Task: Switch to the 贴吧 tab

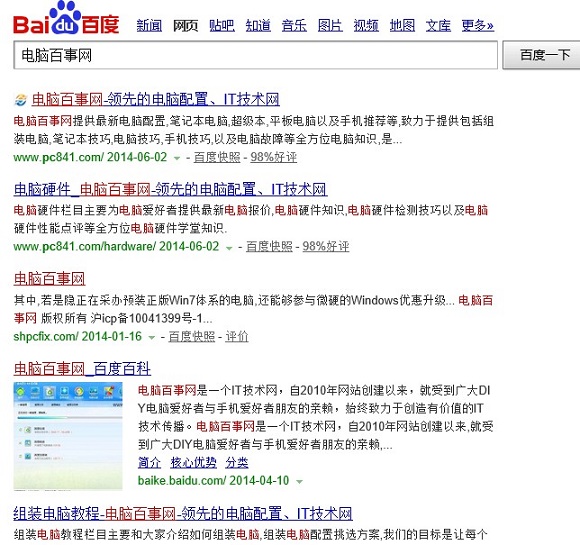Action: point(222,26)
